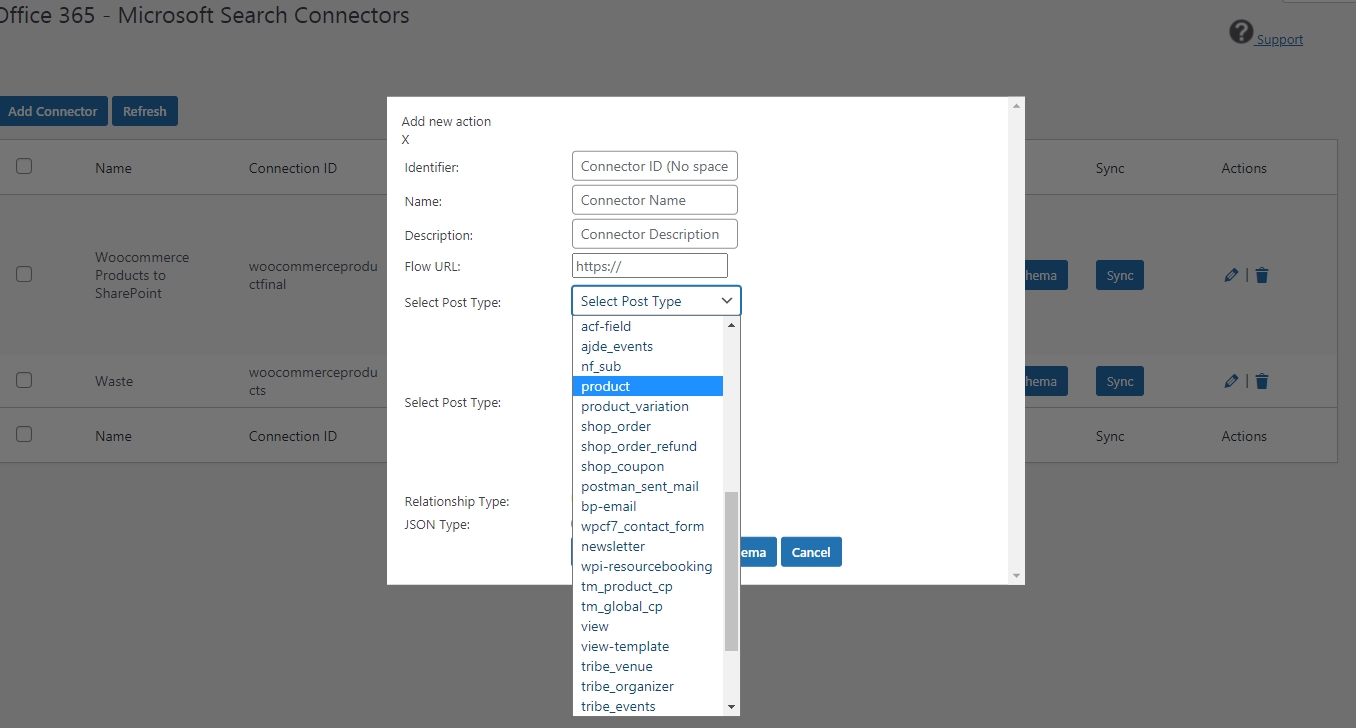
Task: Click the woocommerceproducts connection ID in Waste row
Action: pyautogui.click(x=313, y=381)
